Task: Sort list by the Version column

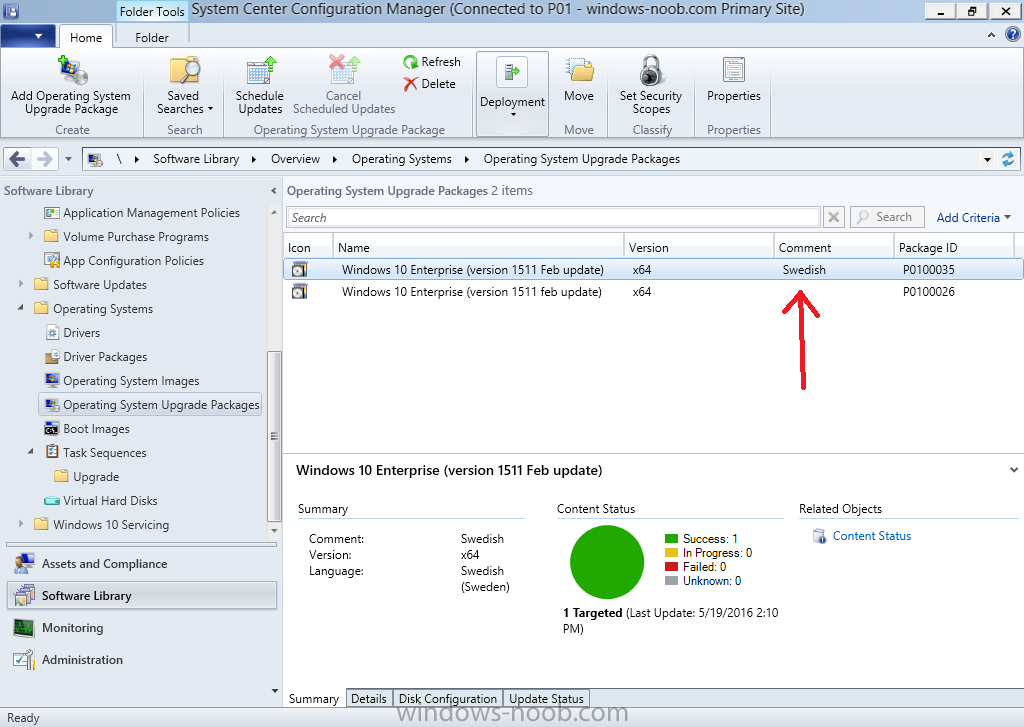Action: coord(699,248)
